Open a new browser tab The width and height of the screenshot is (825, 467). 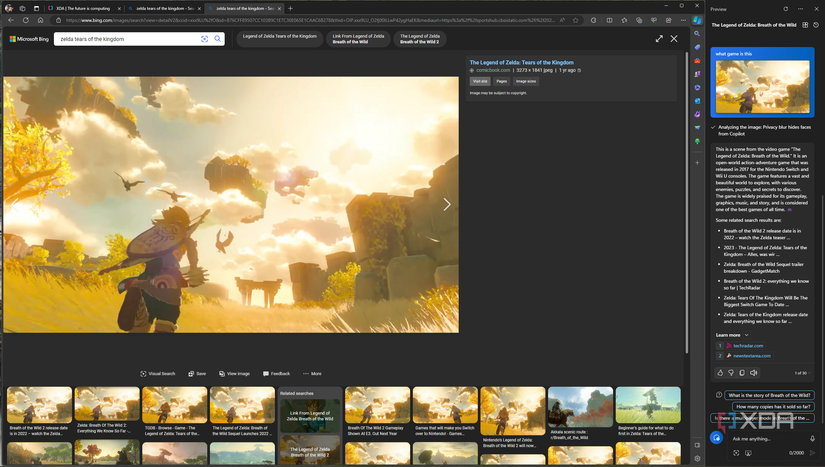point(290,8)
